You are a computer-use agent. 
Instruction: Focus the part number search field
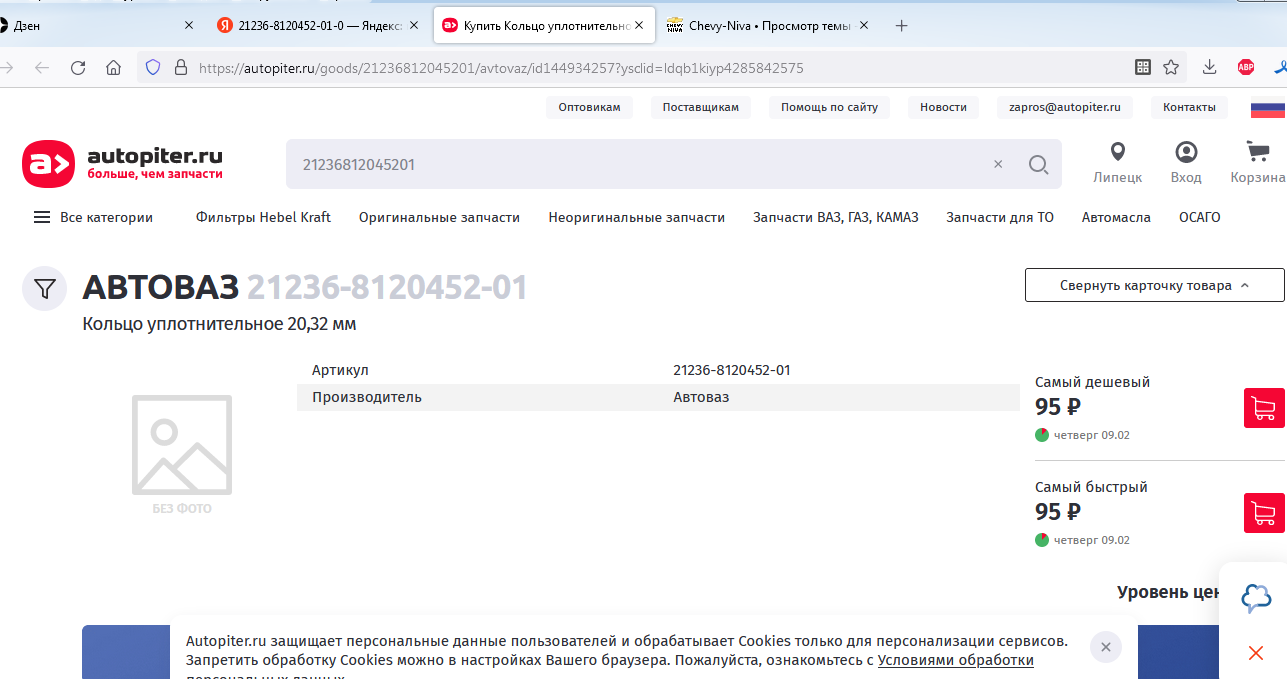640,164
